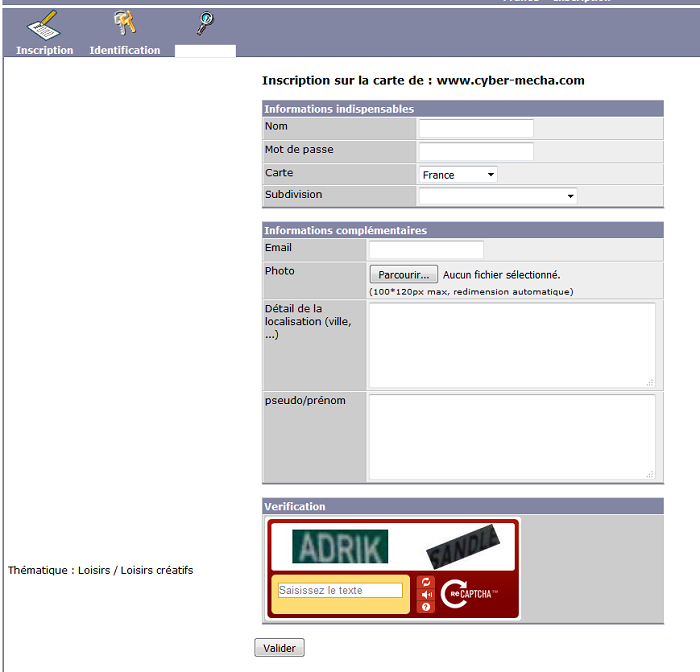The image size is (700, 672).
Task: Click the reCAPTCHA logo
Action: (469, 594)
